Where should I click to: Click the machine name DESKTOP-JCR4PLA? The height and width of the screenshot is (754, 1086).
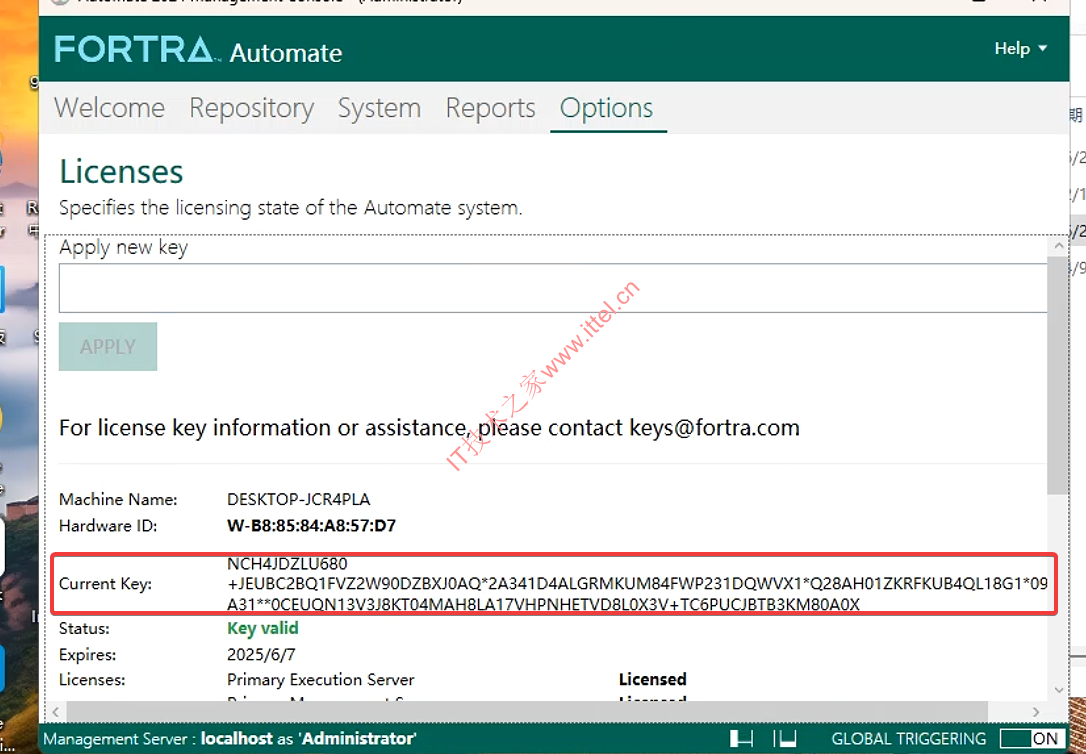[299, 499]
